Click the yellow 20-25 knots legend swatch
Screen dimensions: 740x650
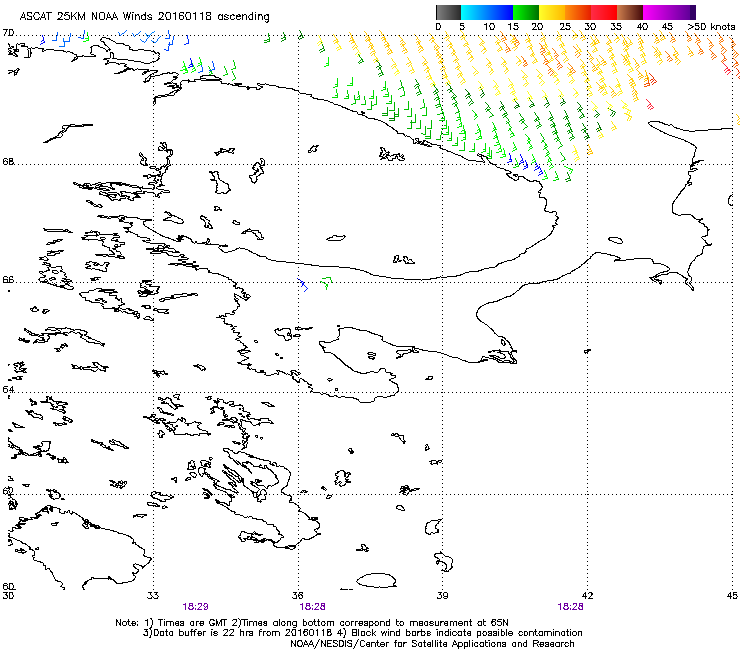(x=552, y=12)
